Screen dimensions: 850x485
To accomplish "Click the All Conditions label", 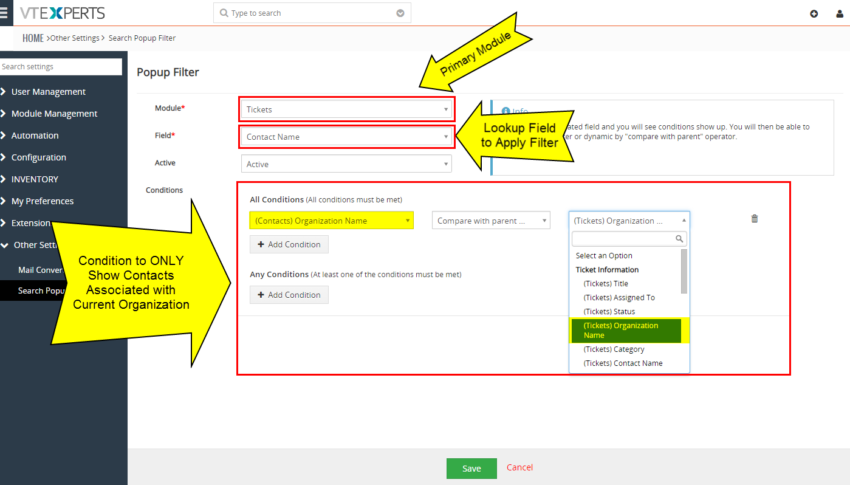I will [276, 199].
